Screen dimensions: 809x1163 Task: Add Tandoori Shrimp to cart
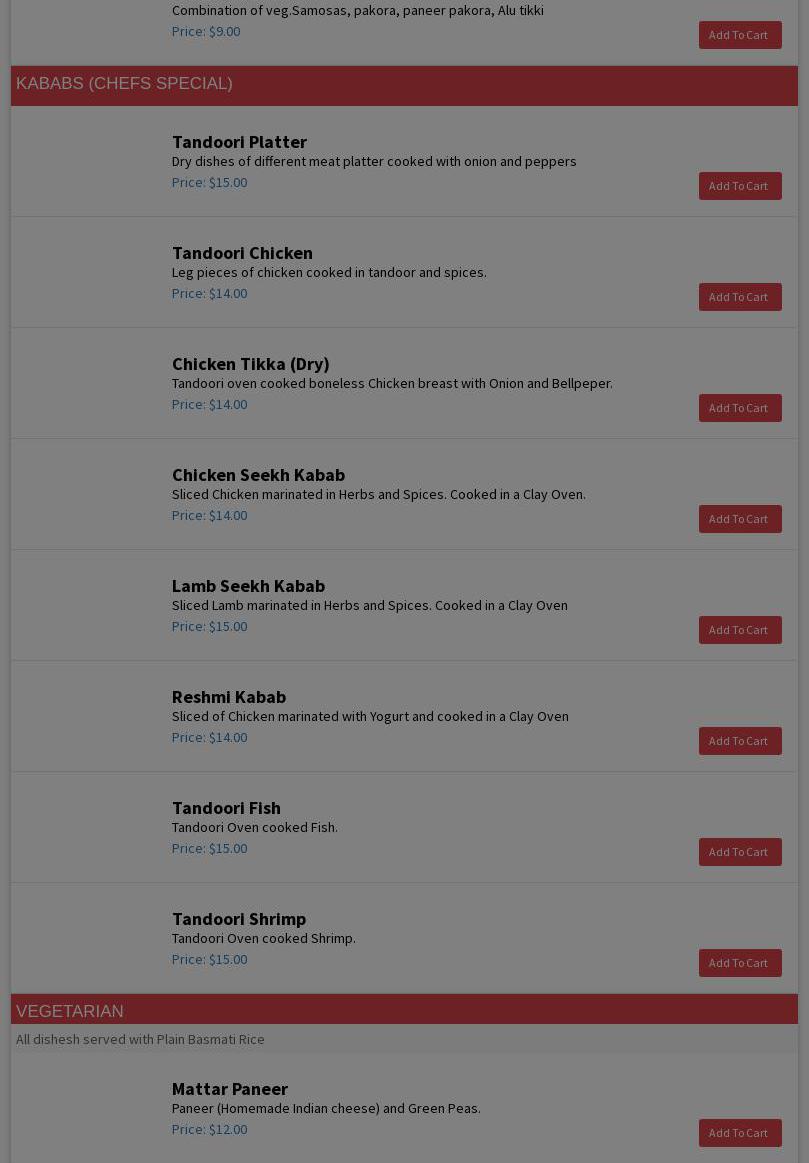[x=739, y=963]
